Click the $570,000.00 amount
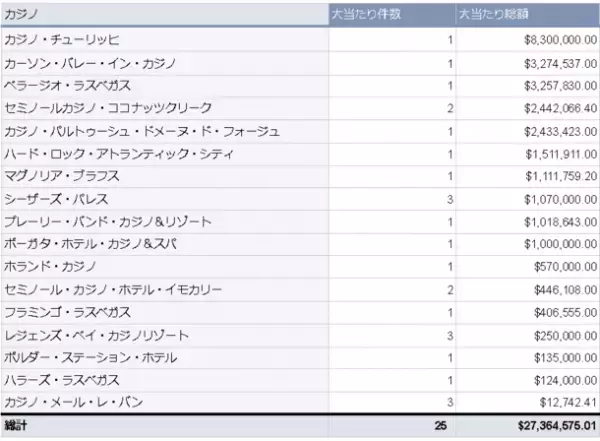Viewport: 600px width, 441px height. click(566, 266)
